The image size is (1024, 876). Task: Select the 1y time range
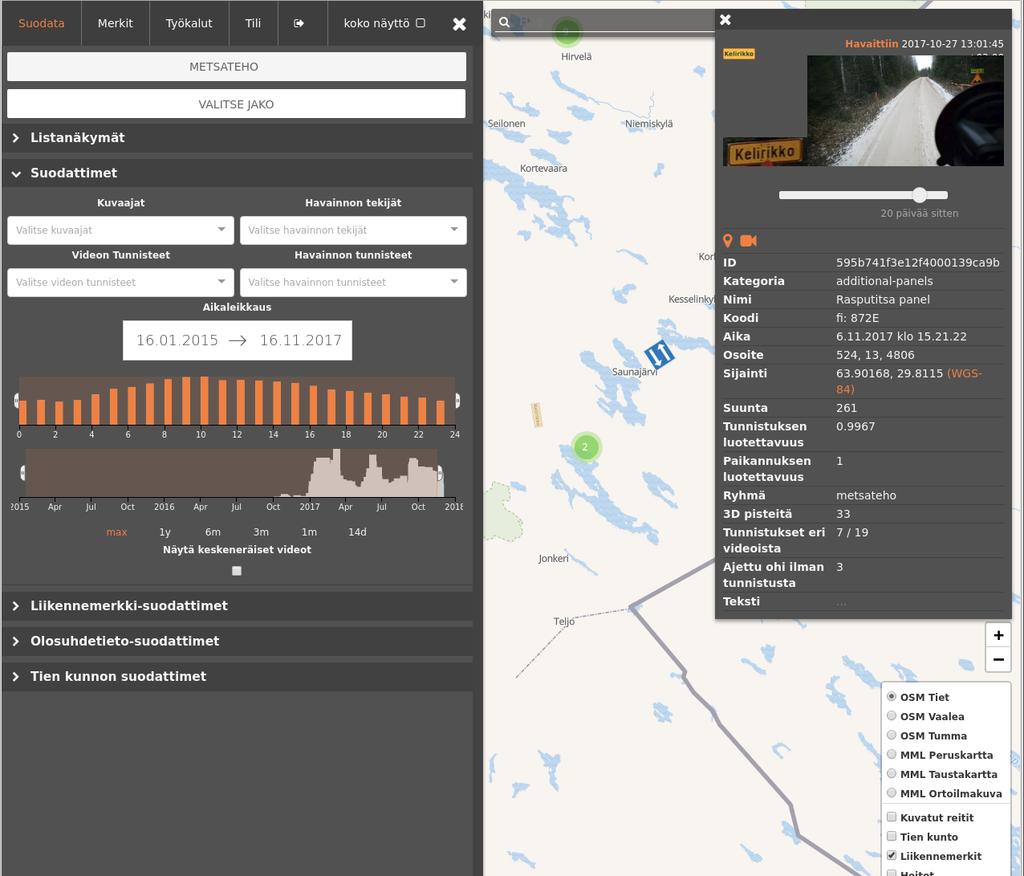click(165, 532)
